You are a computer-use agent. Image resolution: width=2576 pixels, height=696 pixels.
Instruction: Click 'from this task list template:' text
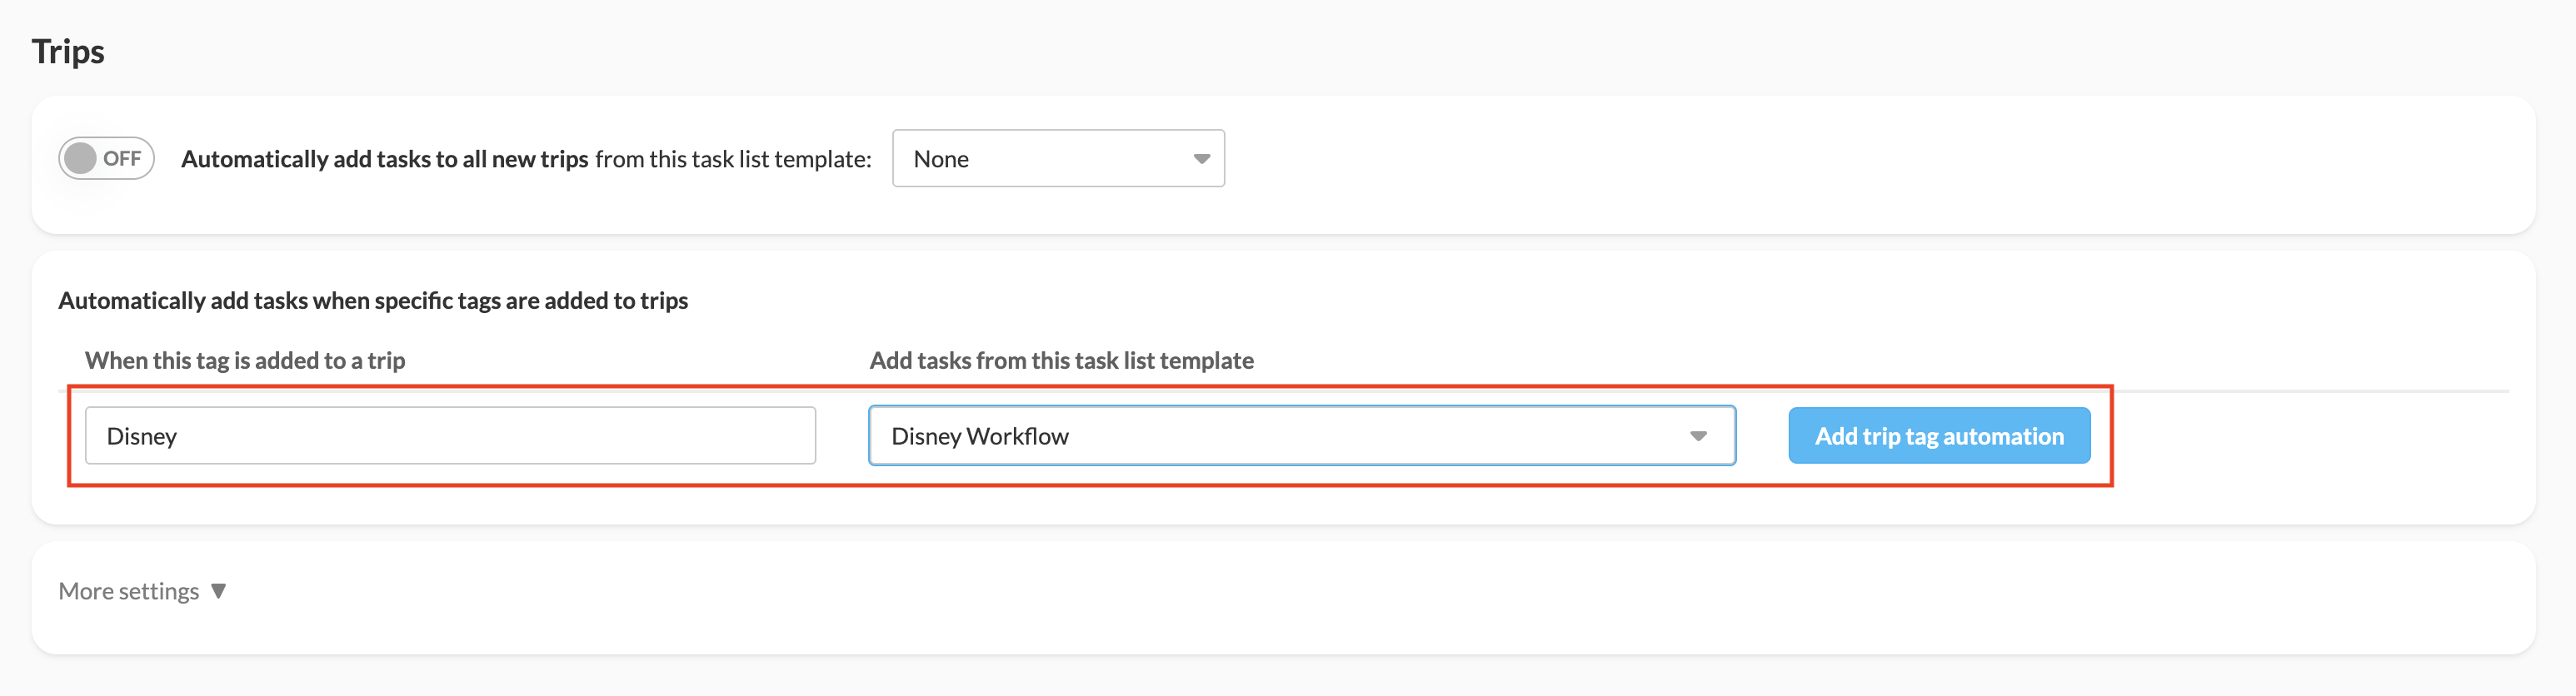click(733, 159)
